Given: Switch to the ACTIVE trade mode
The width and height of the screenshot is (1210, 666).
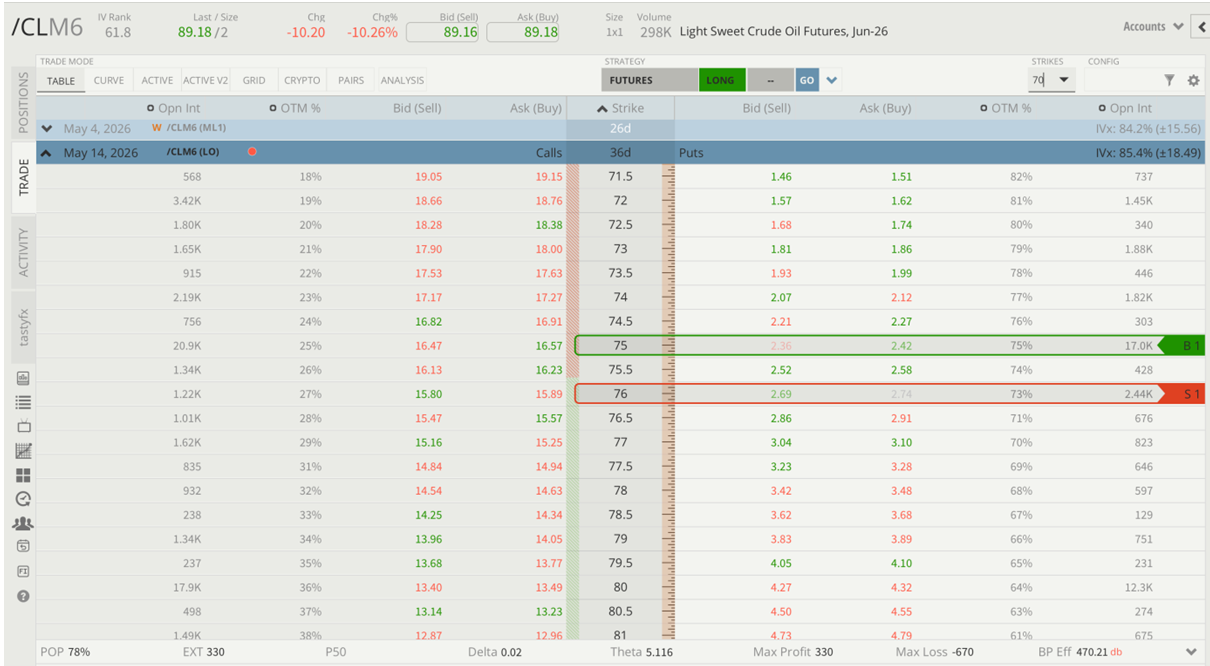Looking at the screenshot, I should click(x=157, y=80).
